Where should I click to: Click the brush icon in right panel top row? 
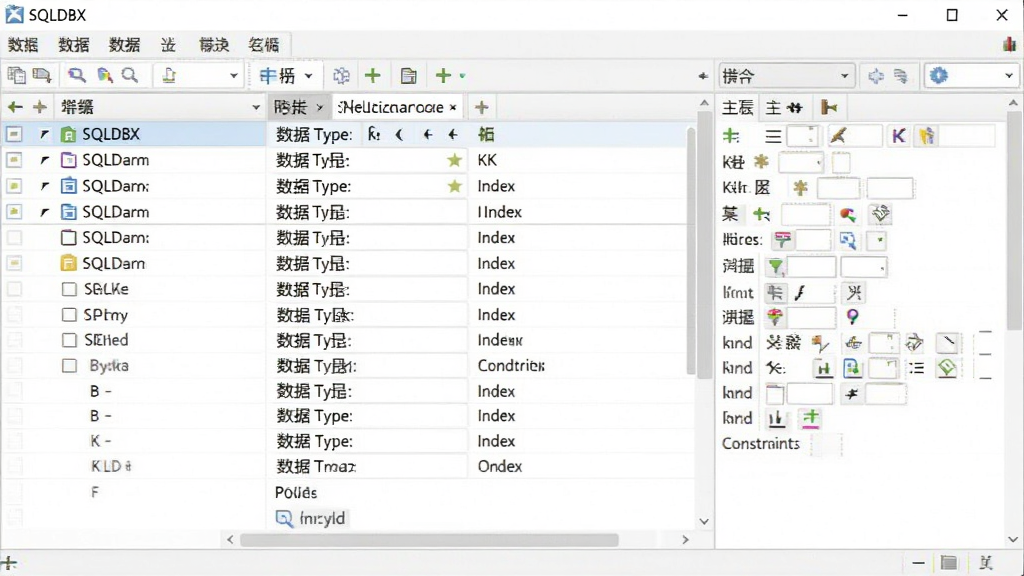839,136
